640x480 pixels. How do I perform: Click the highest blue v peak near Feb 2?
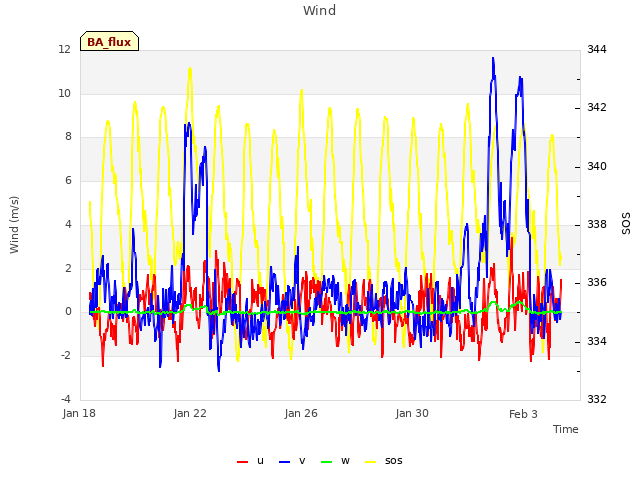click(x=493, y=59)
